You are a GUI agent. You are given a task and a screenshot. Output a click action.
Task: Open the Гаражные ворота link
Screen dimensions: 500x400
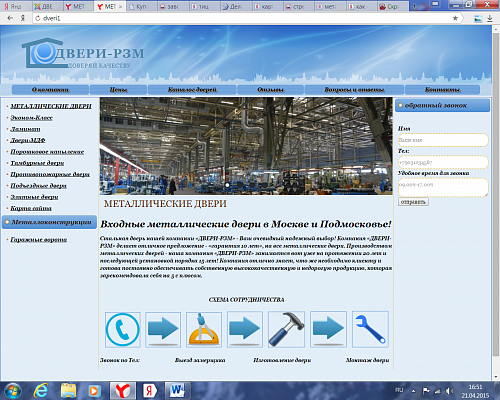coord(39,240)
